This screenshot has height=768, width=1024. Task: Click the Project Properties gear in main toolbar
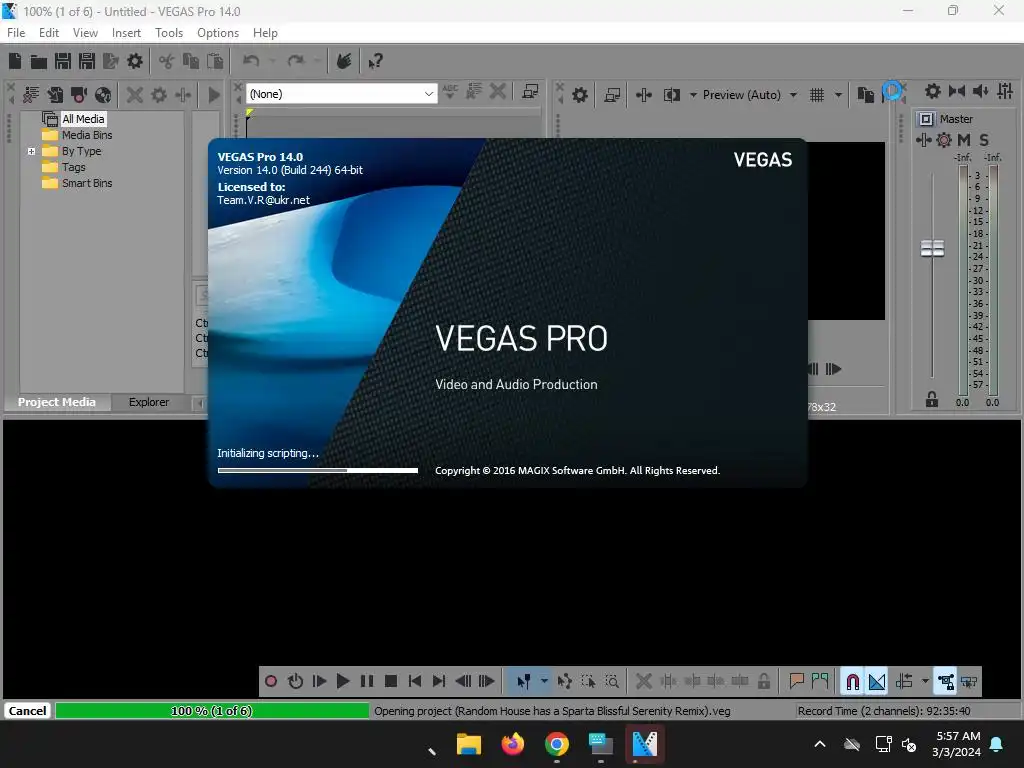click(135, 61)
